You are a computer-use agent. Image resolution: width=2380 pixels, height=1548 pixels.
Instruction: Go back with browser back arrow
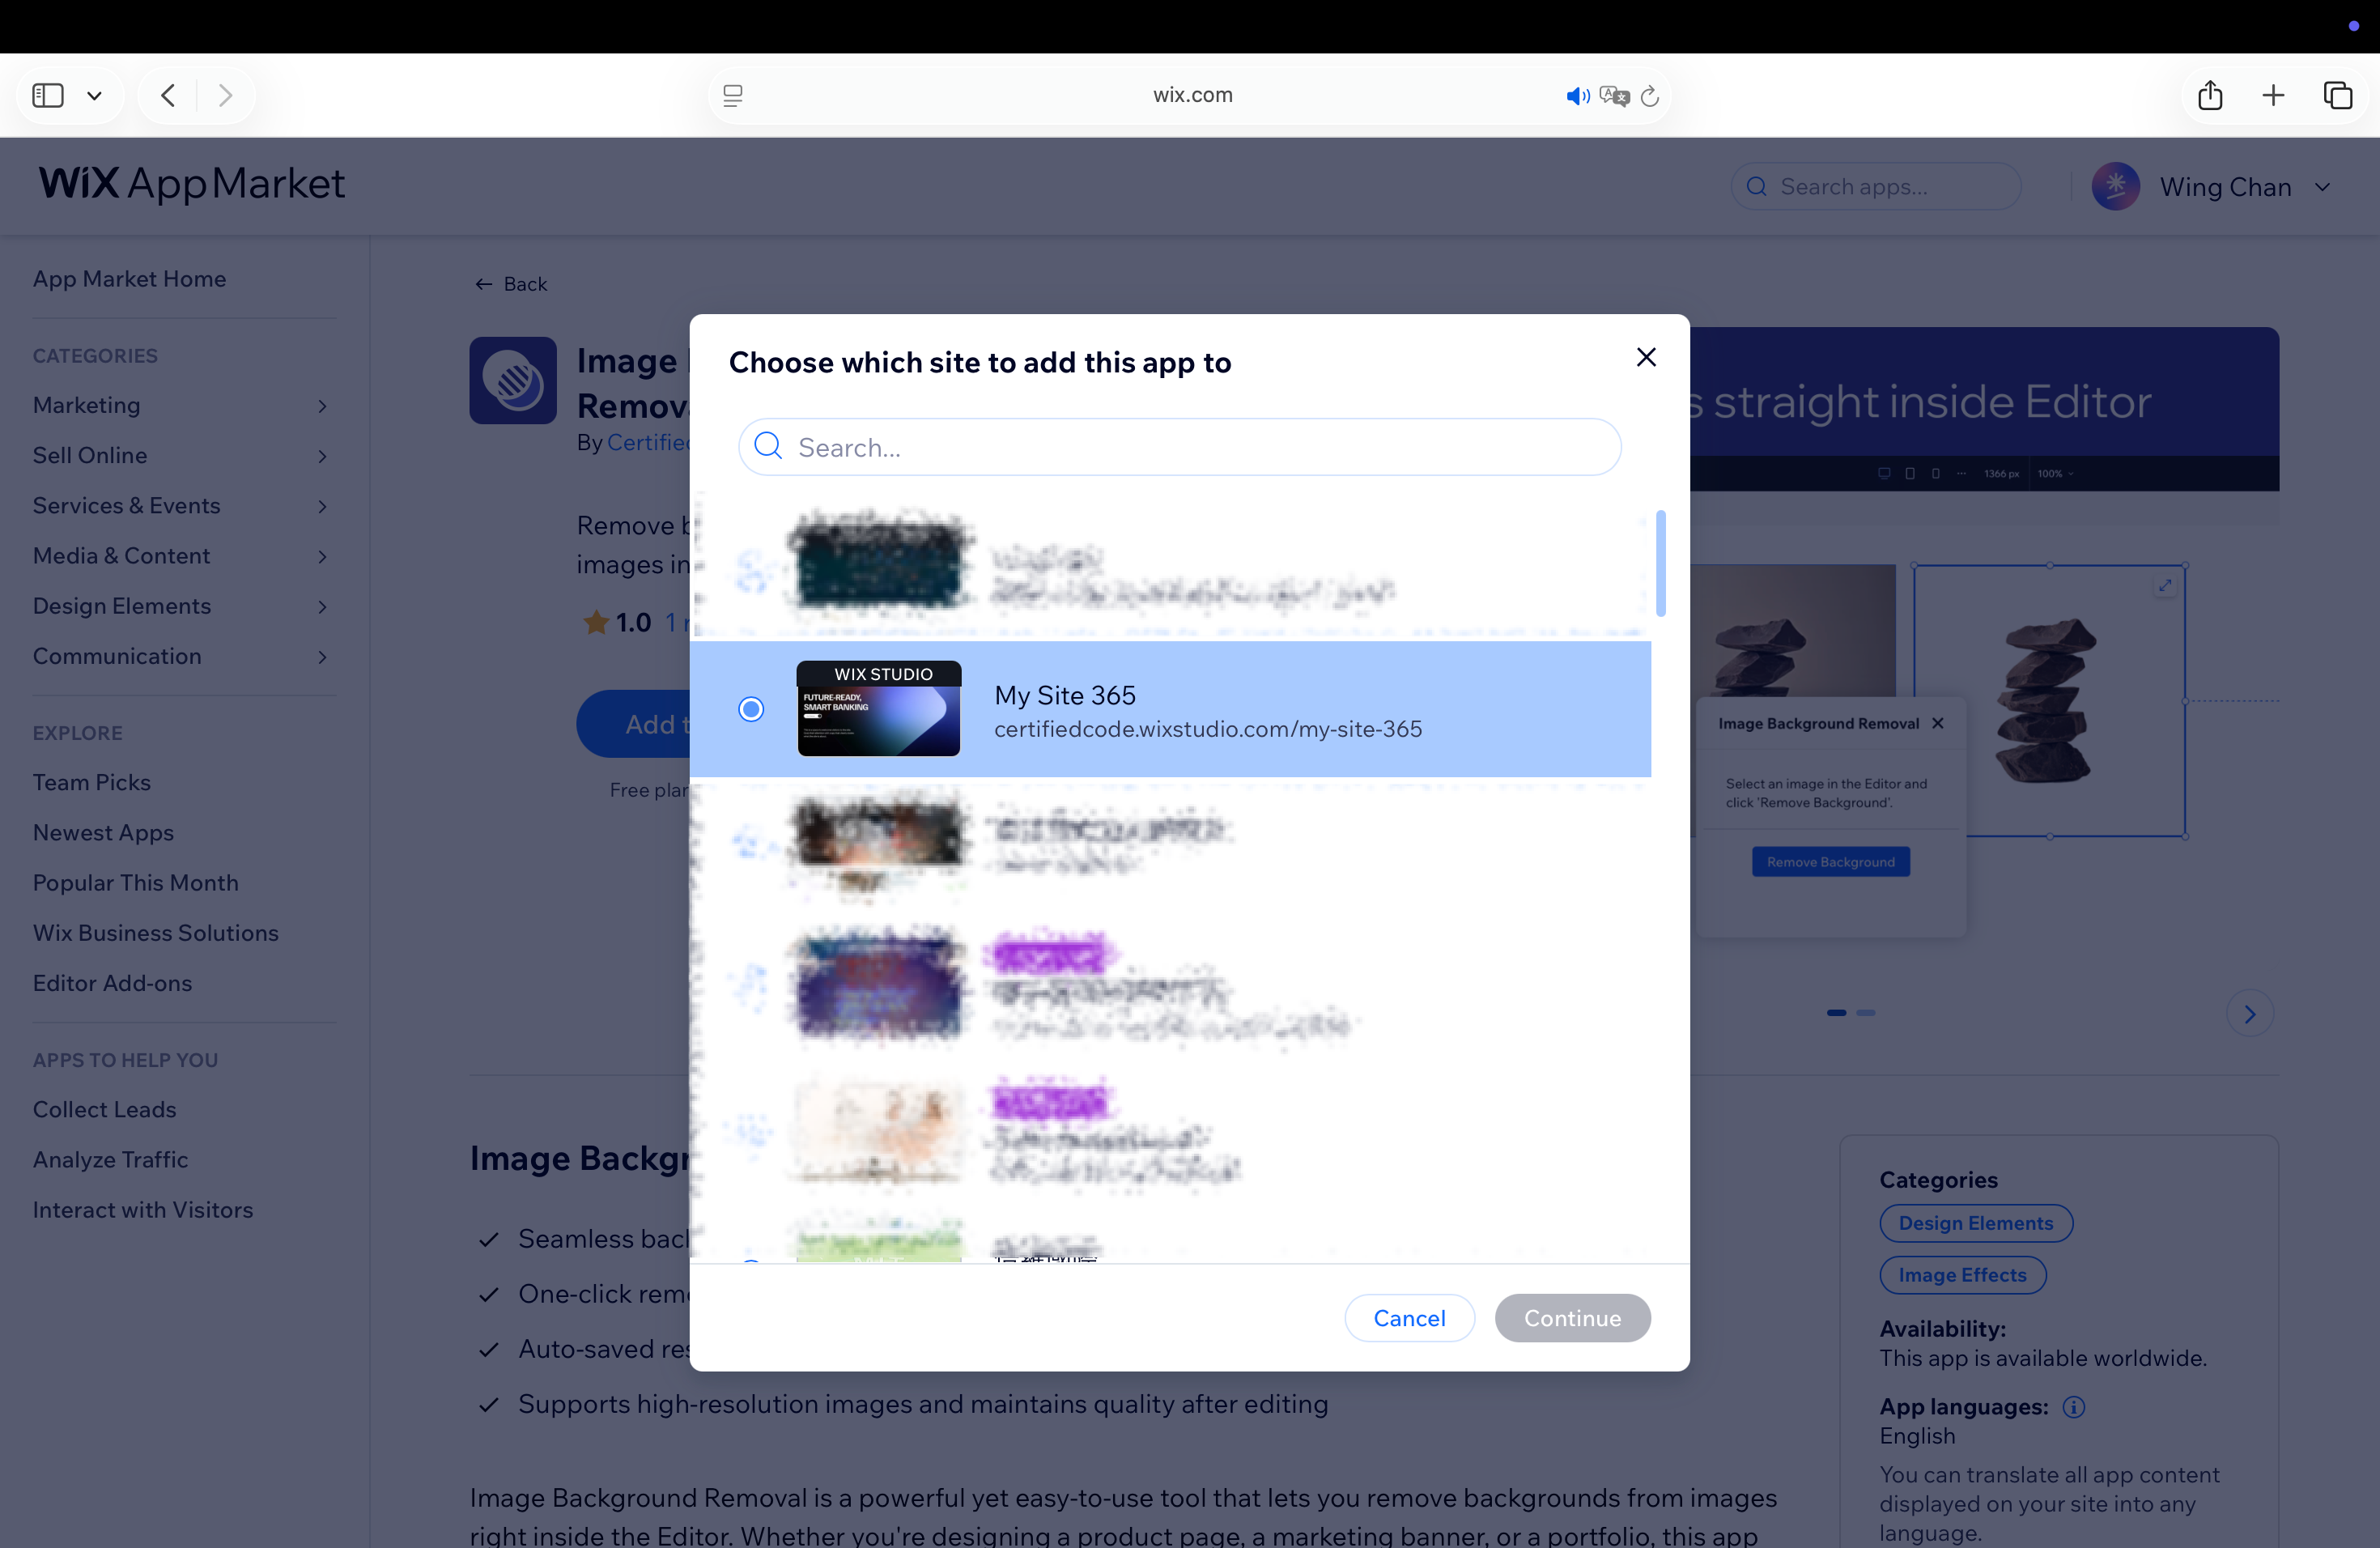(x=168, y=95)
